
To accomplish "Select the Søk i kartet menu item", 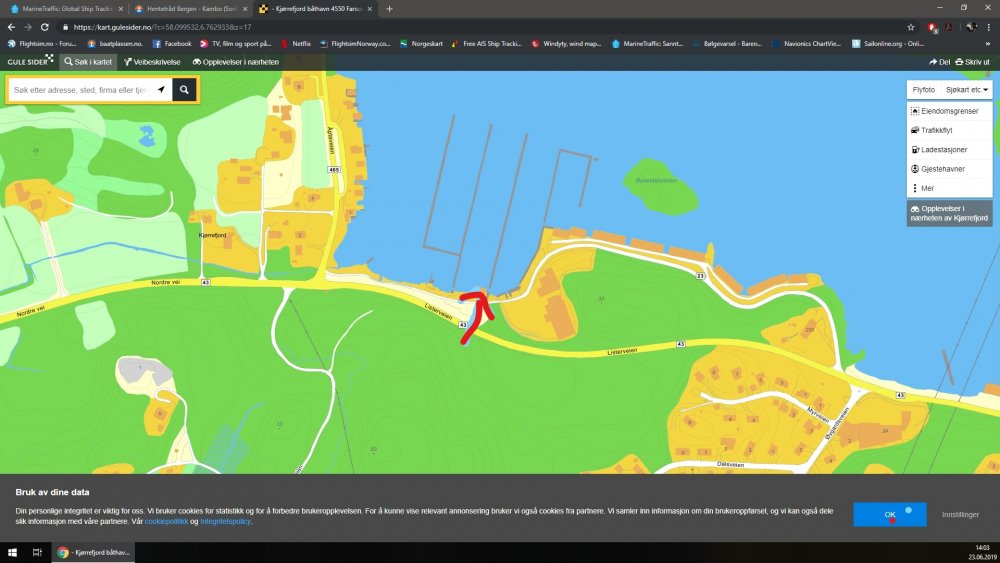I will pos(88,62).
